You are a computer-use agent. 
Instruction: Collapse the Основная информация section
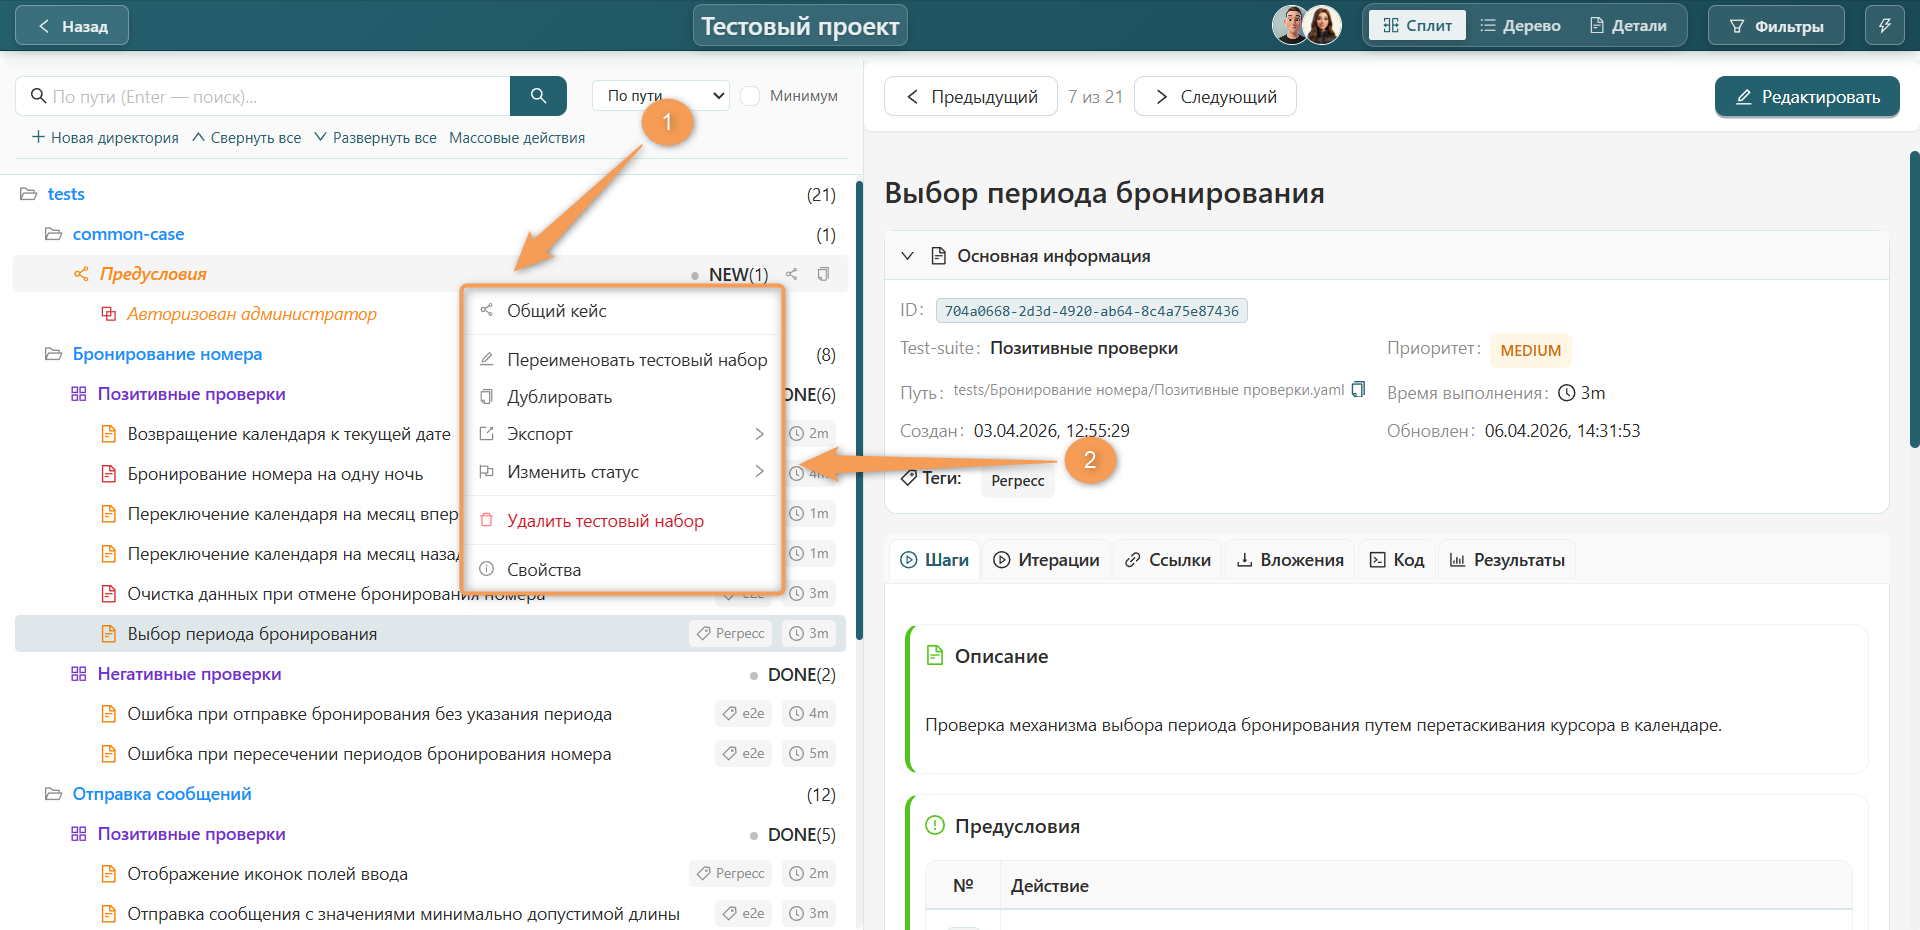click(x=907, y=256)
